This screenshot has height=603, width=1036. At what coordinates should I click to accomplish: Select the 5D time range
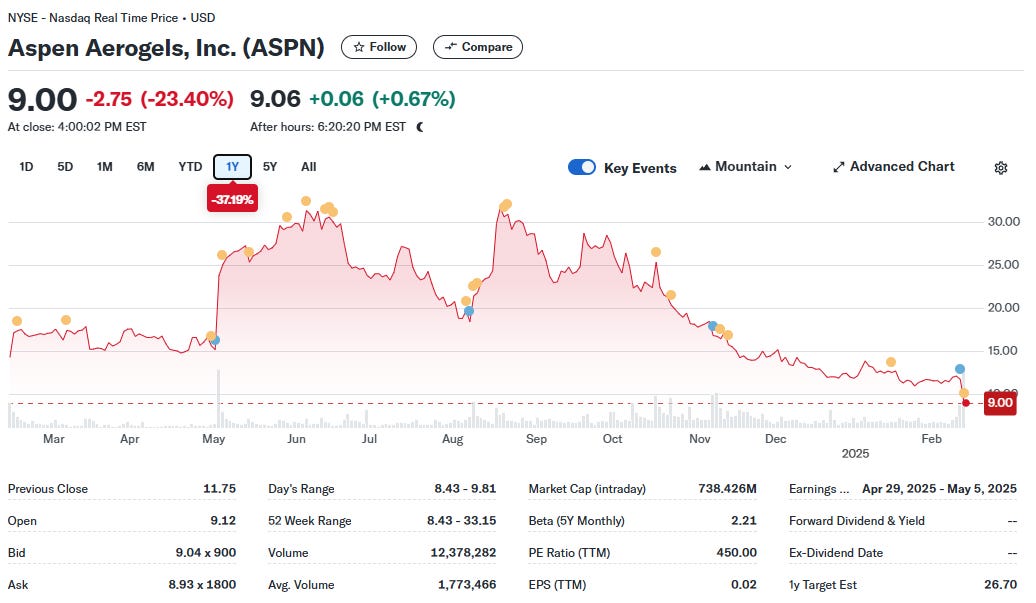coord(65,167)
